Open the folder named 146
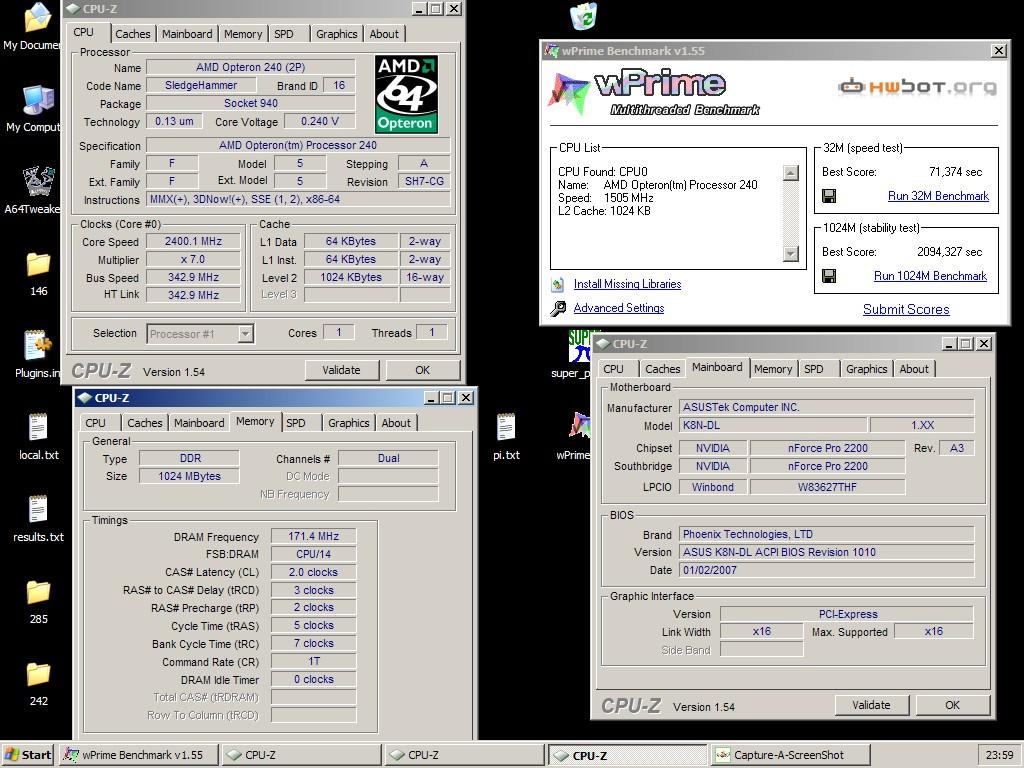 point(38,264)
